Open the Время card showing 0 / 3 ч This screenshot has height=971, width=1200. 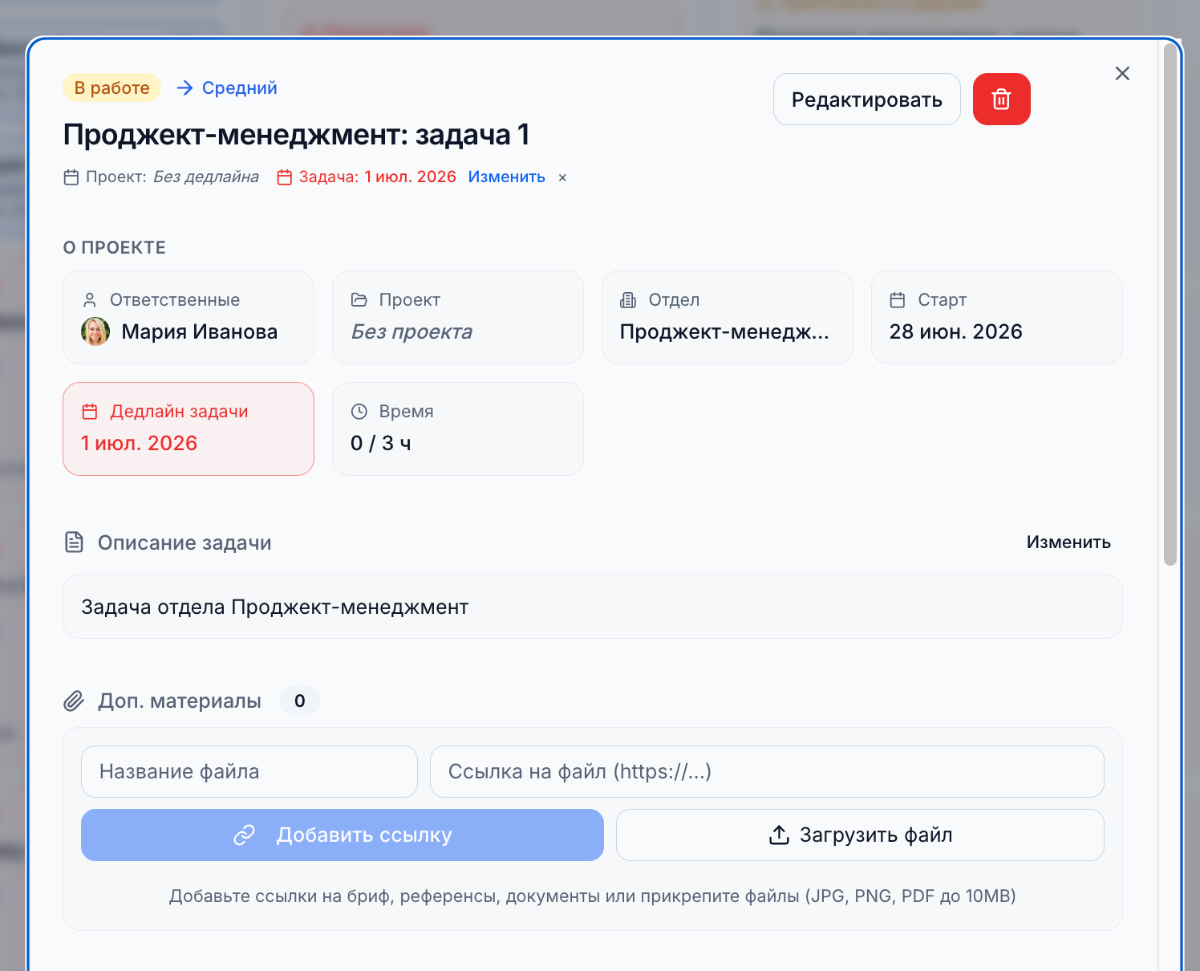coord(458,429)
